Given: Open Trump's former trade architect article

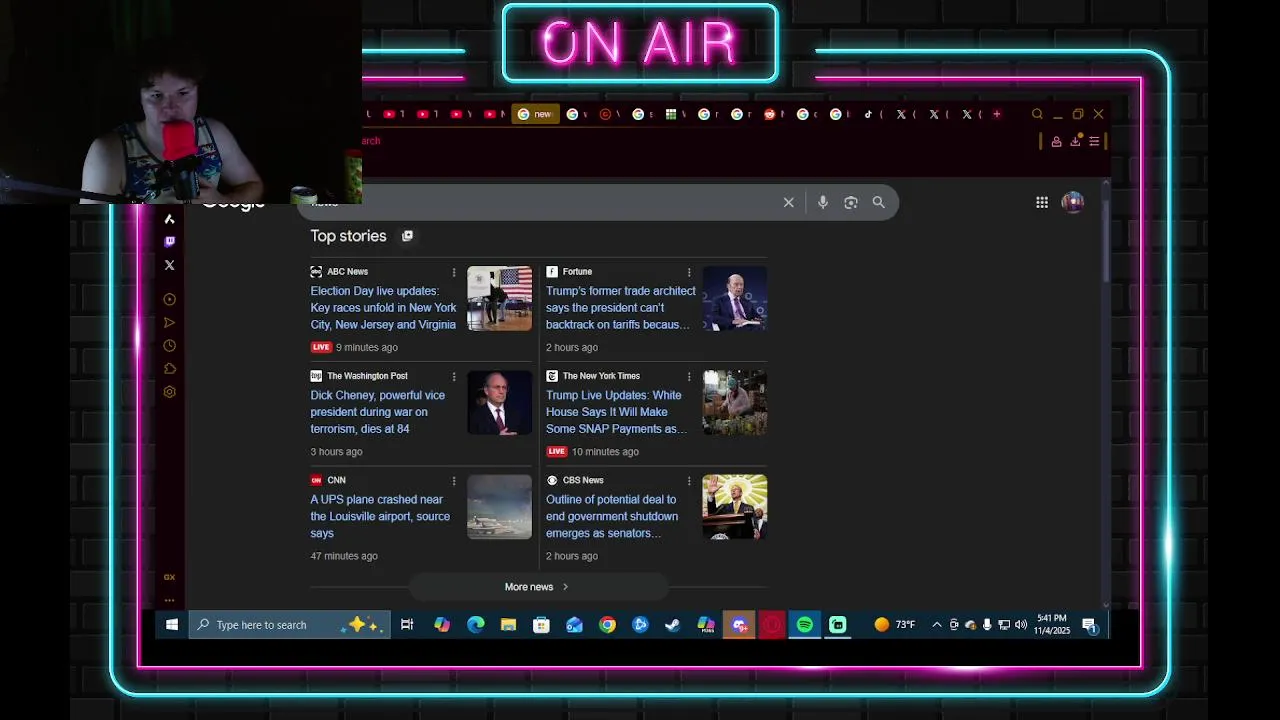Looking at the screenshot, I should 620,308.
